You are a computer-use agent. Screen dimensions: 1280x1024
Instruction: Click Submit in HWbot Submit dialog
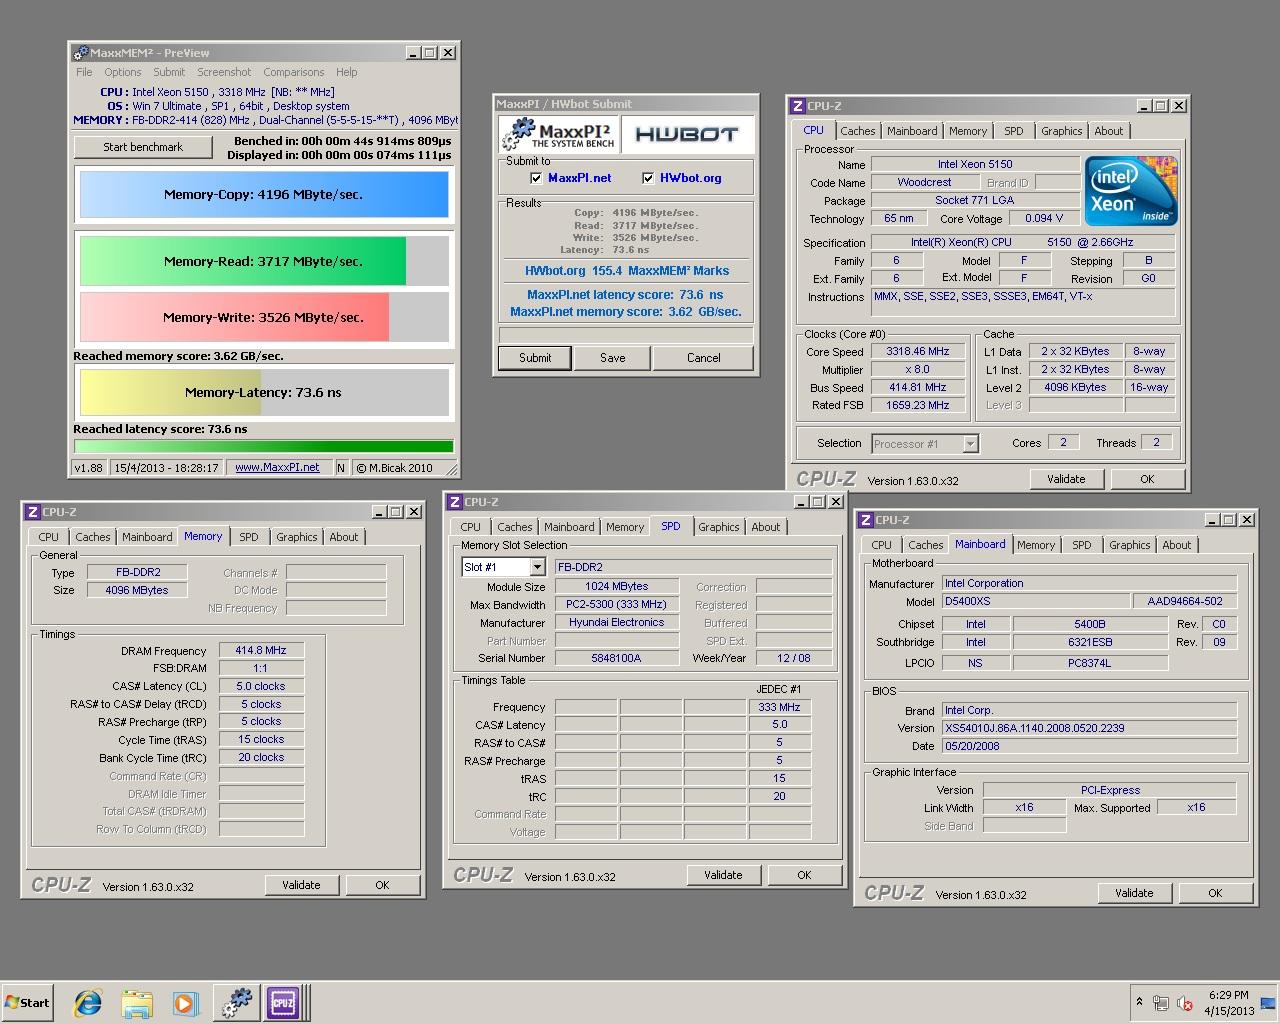535,358
